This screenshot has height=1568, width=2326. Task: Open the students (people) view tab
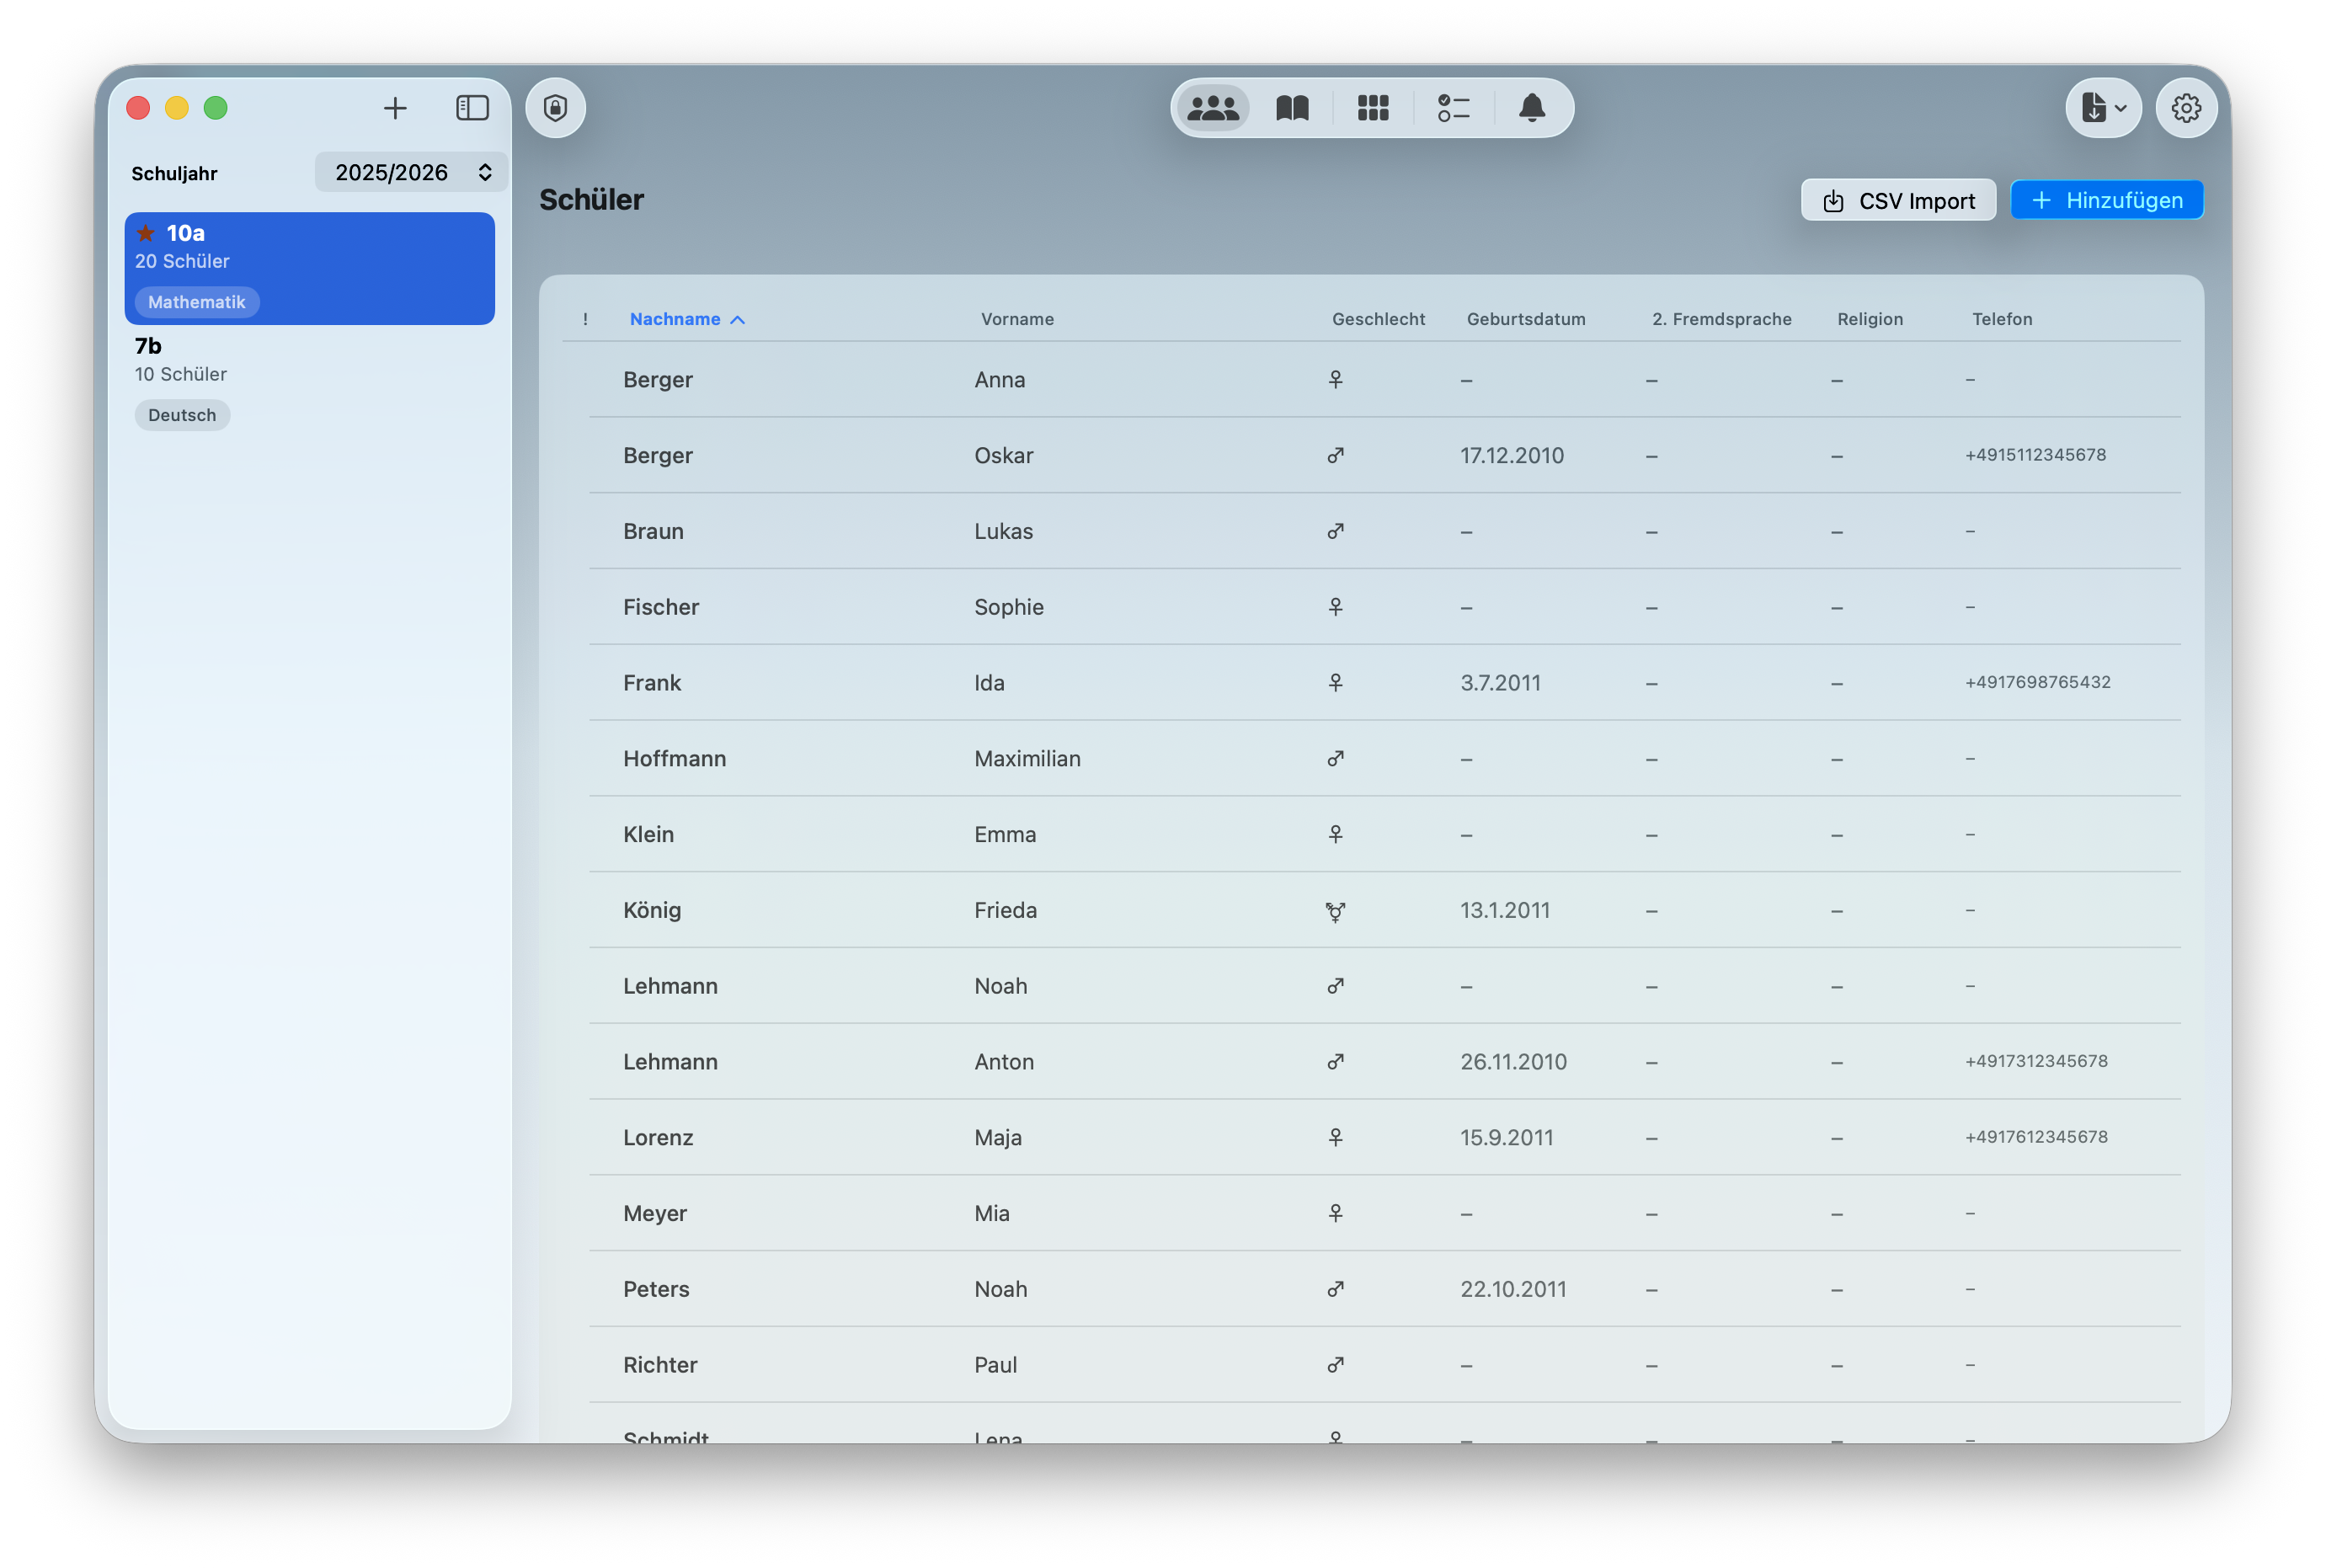click(x=1213, y=108)
